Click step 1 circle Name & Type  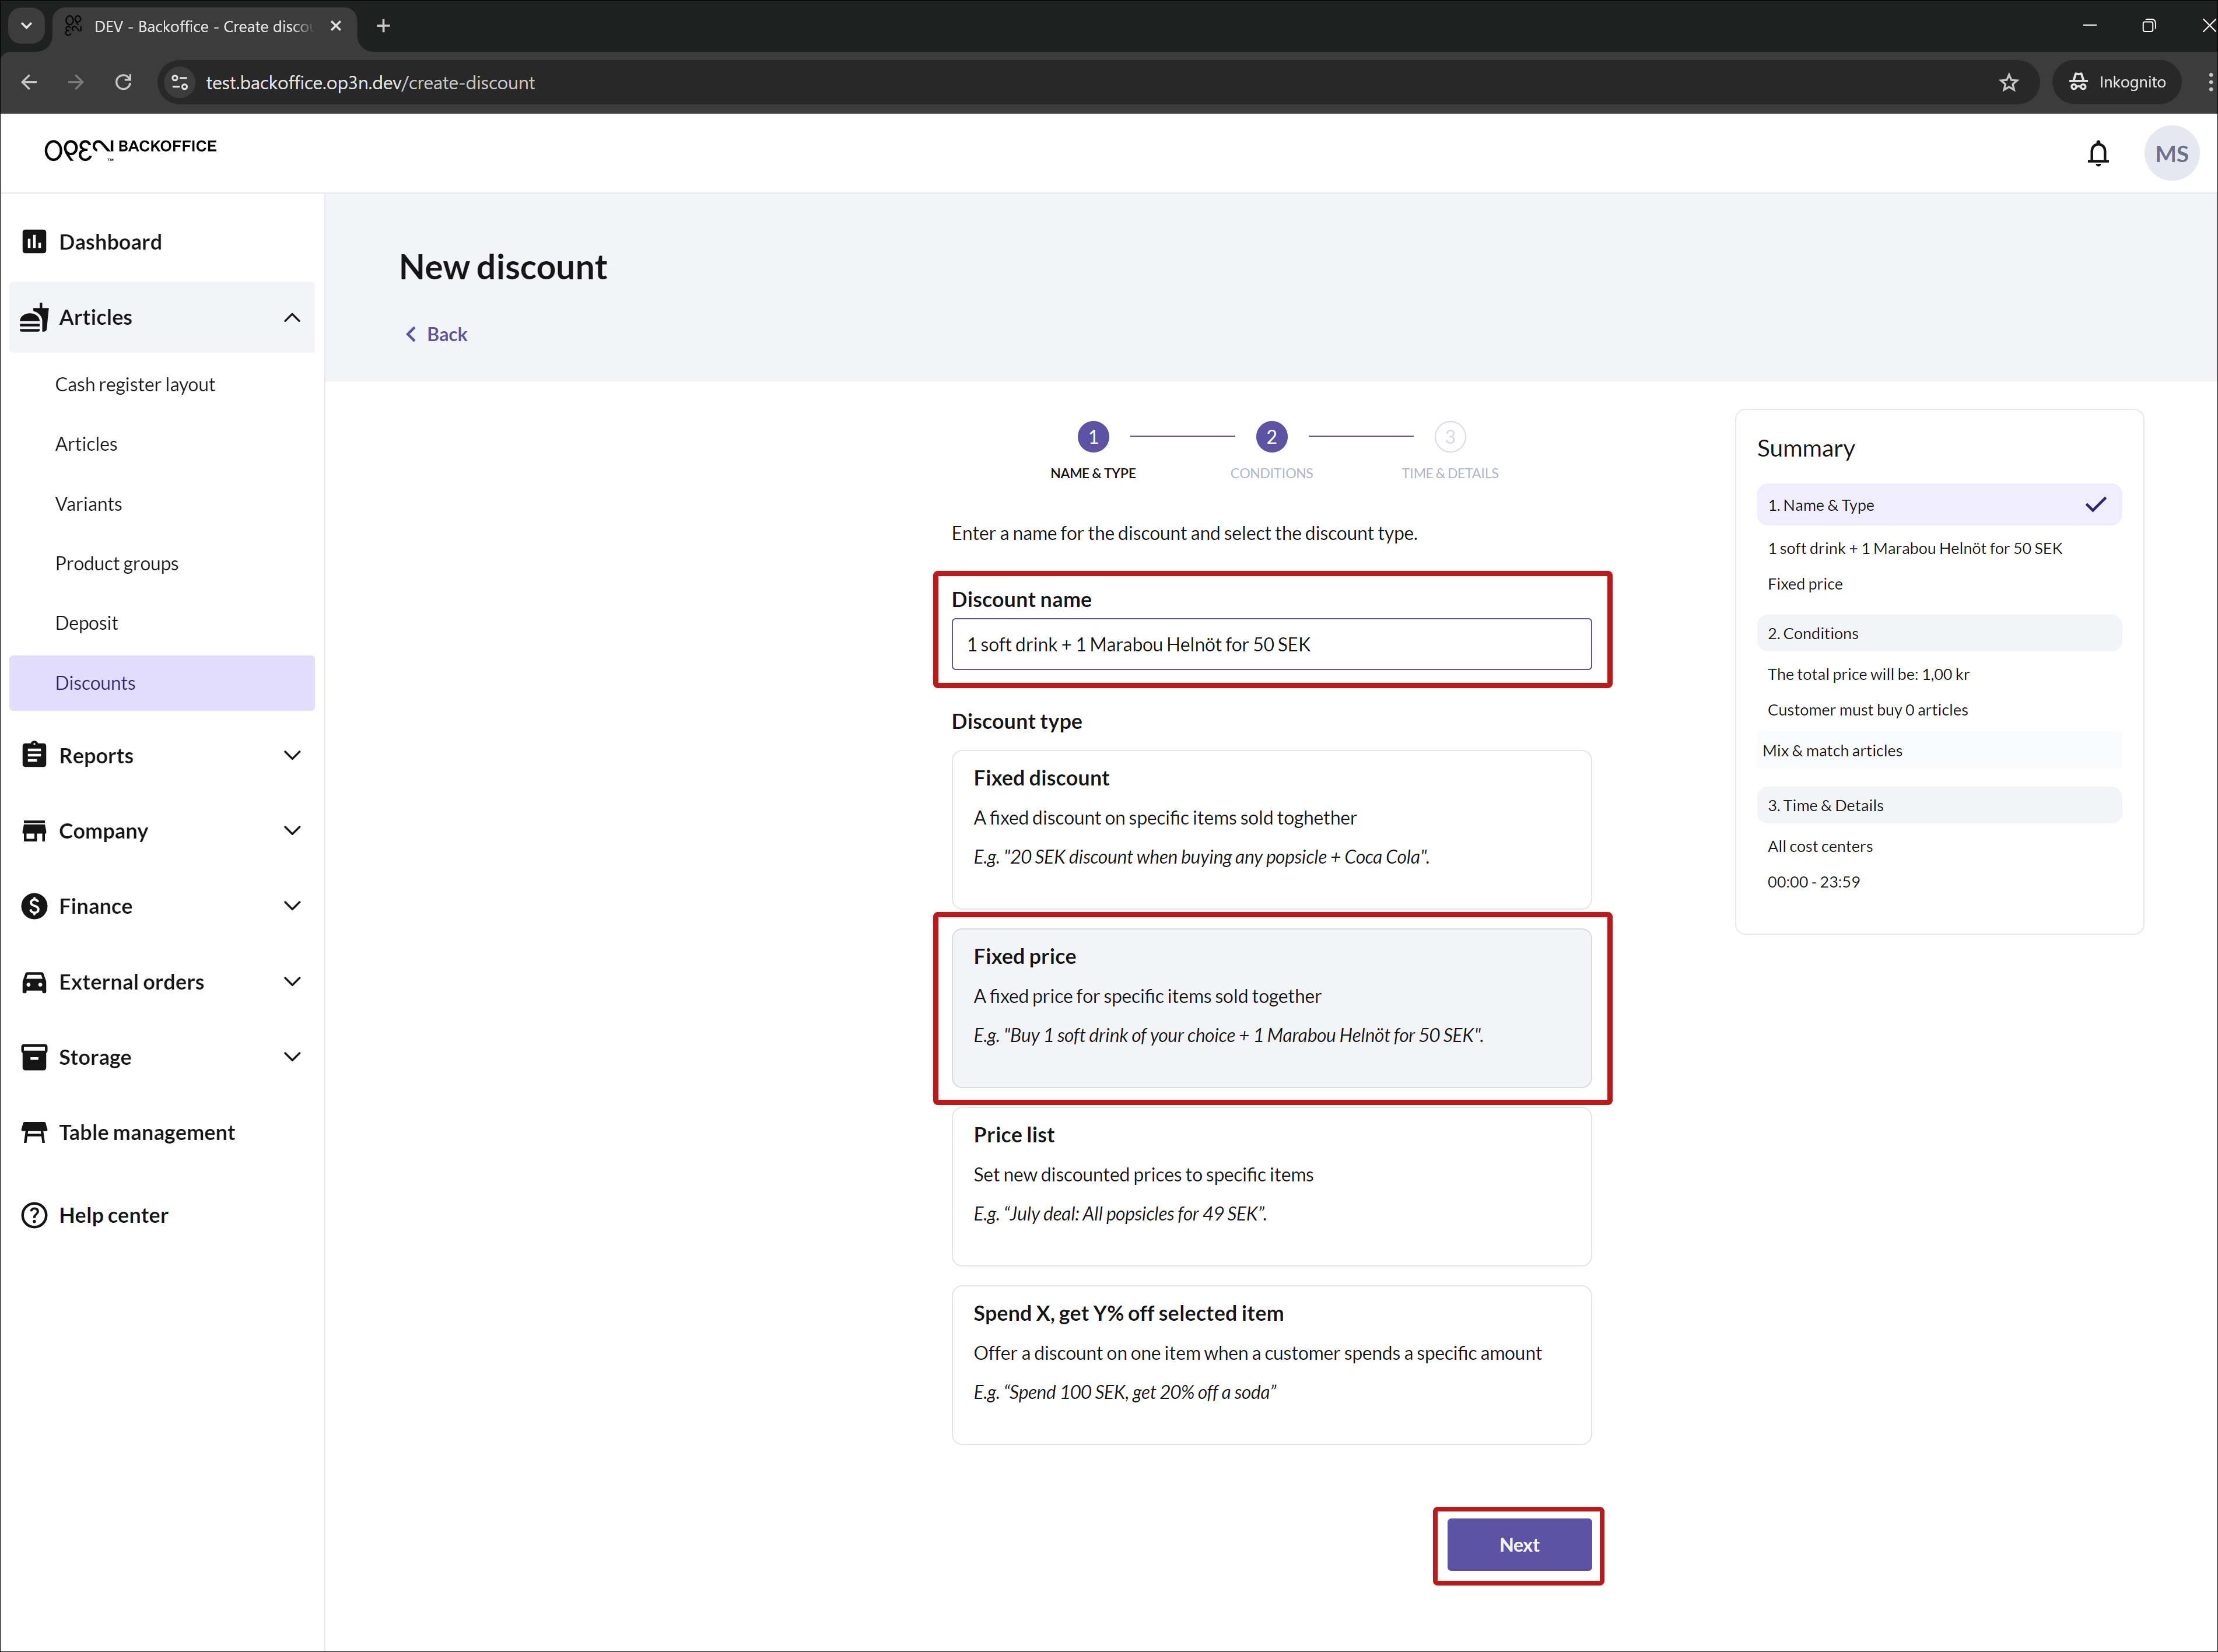point(1093,437)
